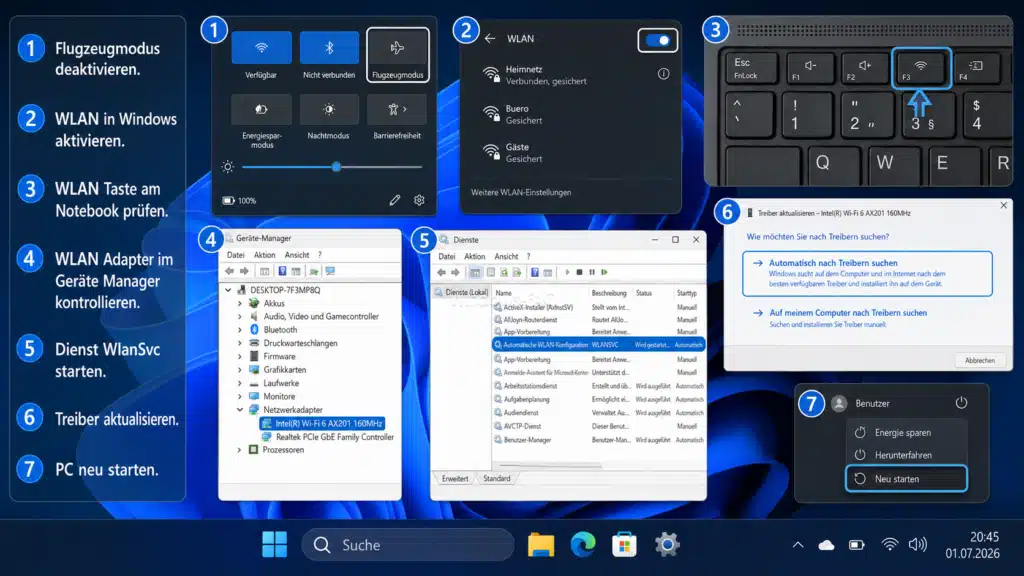This screenshot has height=576, width=1024.
Task: Expand the Monitore category
Action: click(x=240, y=396)
